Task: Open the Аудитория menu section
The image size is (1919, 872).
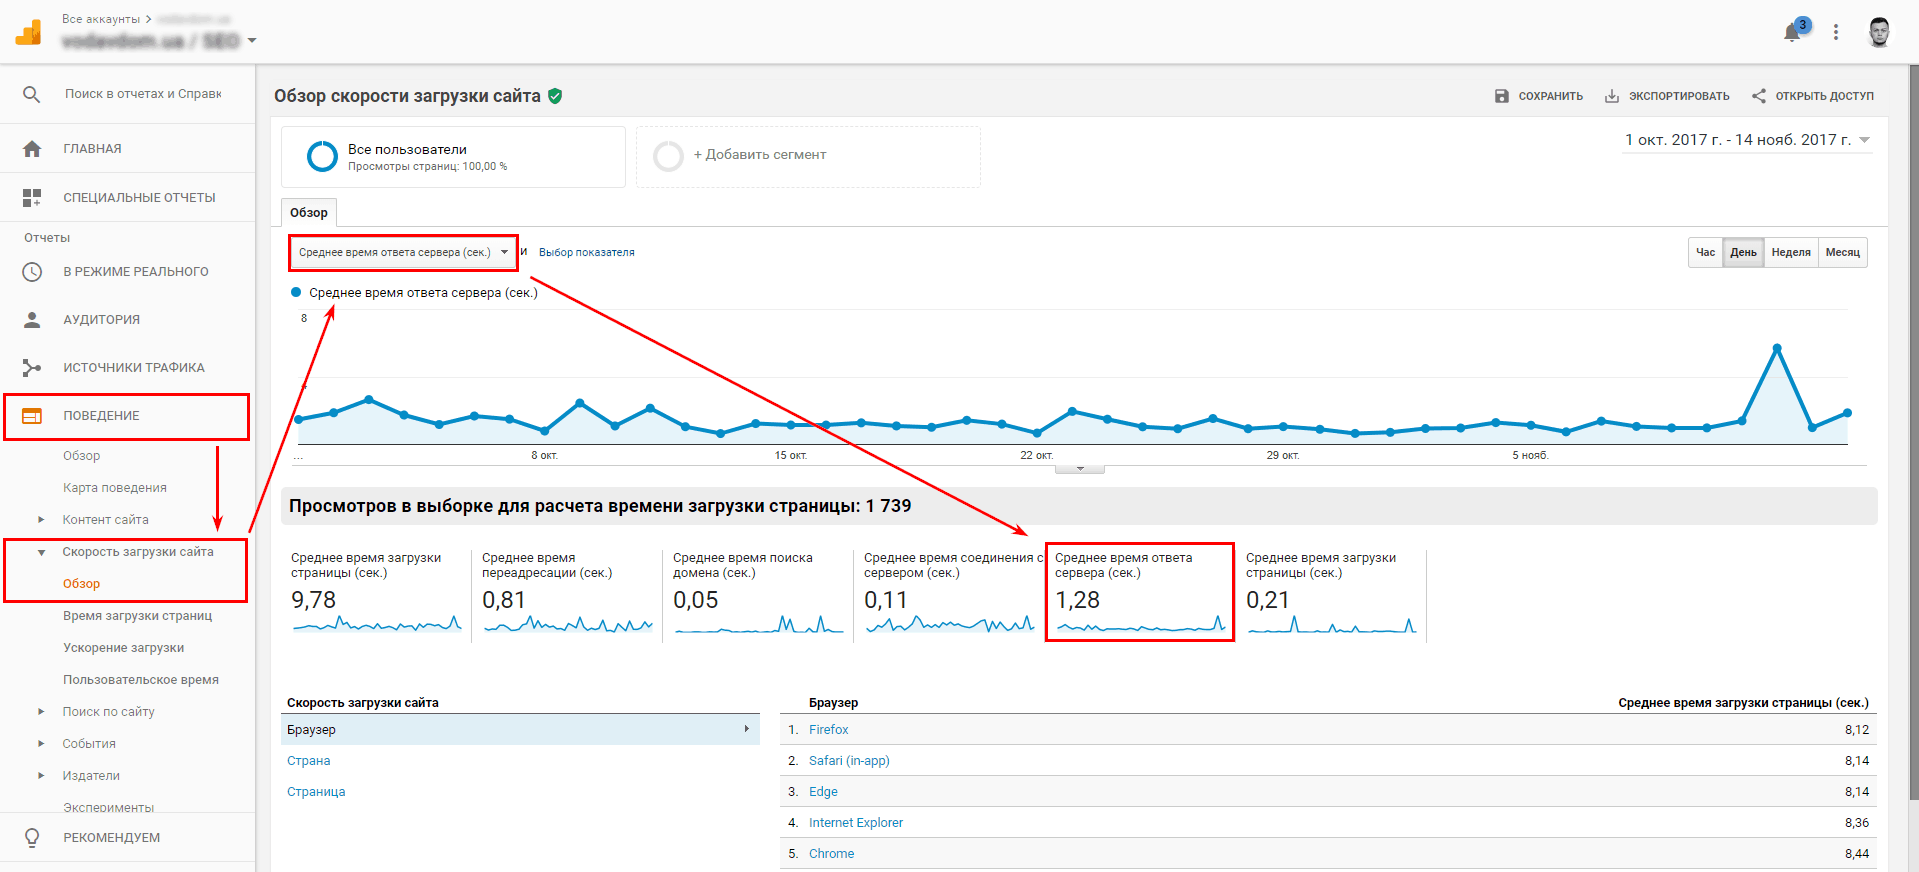Action: [x=101, y=320]
